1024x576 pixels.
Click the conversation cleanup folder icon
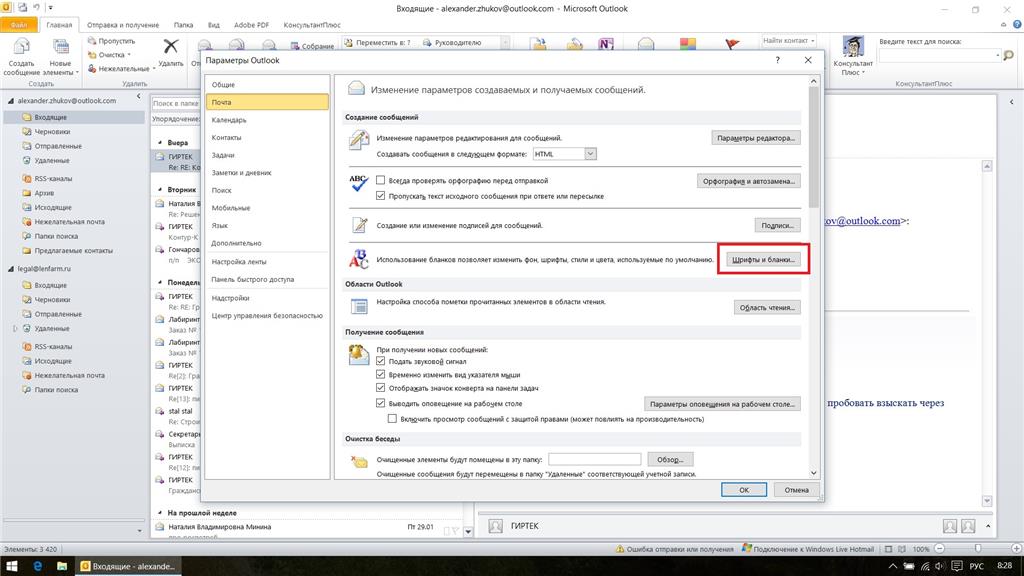[359, 461]
